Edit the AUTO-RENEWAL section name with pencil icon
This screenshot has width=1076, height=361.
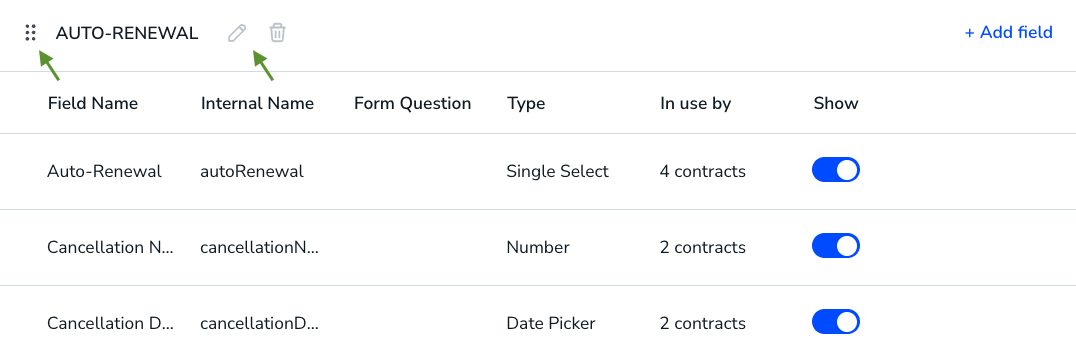click(237, 32)
